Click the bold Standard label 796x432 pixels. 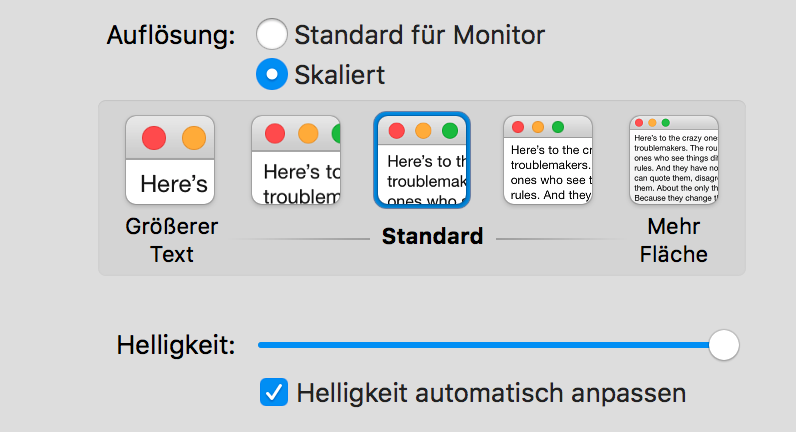click(432, 237)
